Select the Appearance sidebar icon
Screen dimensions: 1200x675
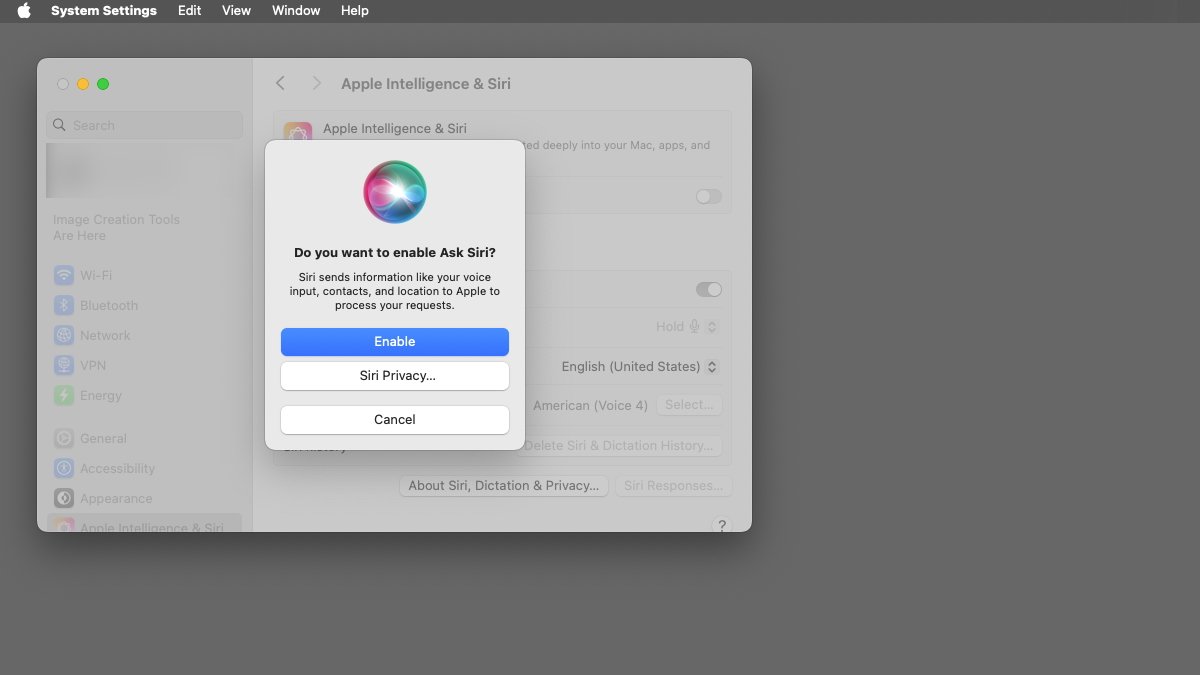coord(64,498)
